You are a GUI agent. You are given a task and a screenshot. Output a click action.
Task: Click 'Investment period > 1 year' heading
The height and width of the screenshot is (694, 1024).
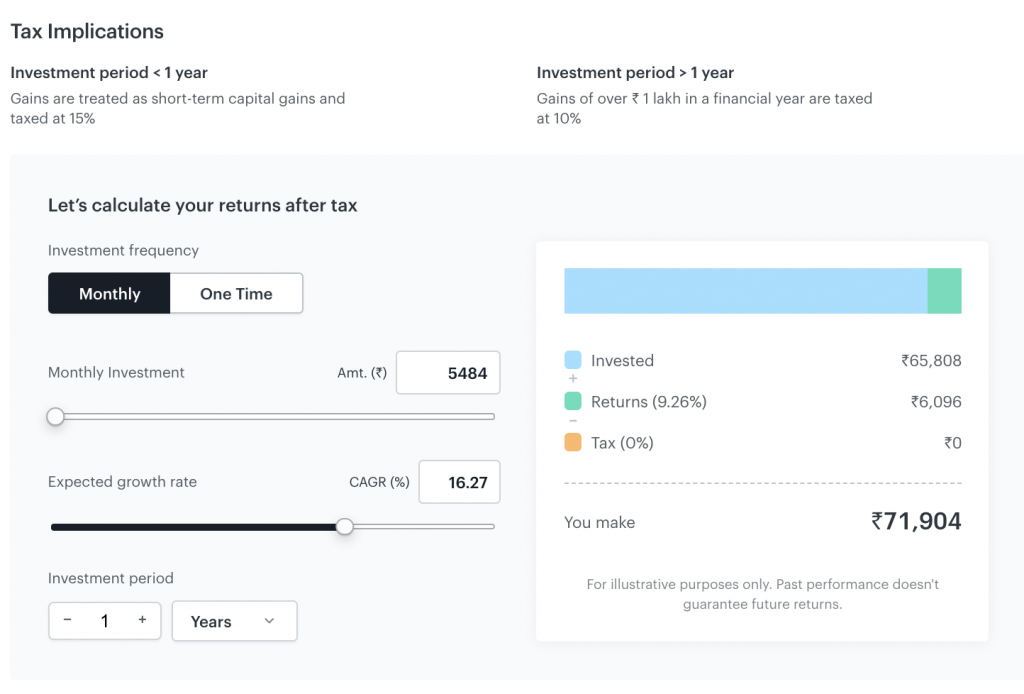635,72
